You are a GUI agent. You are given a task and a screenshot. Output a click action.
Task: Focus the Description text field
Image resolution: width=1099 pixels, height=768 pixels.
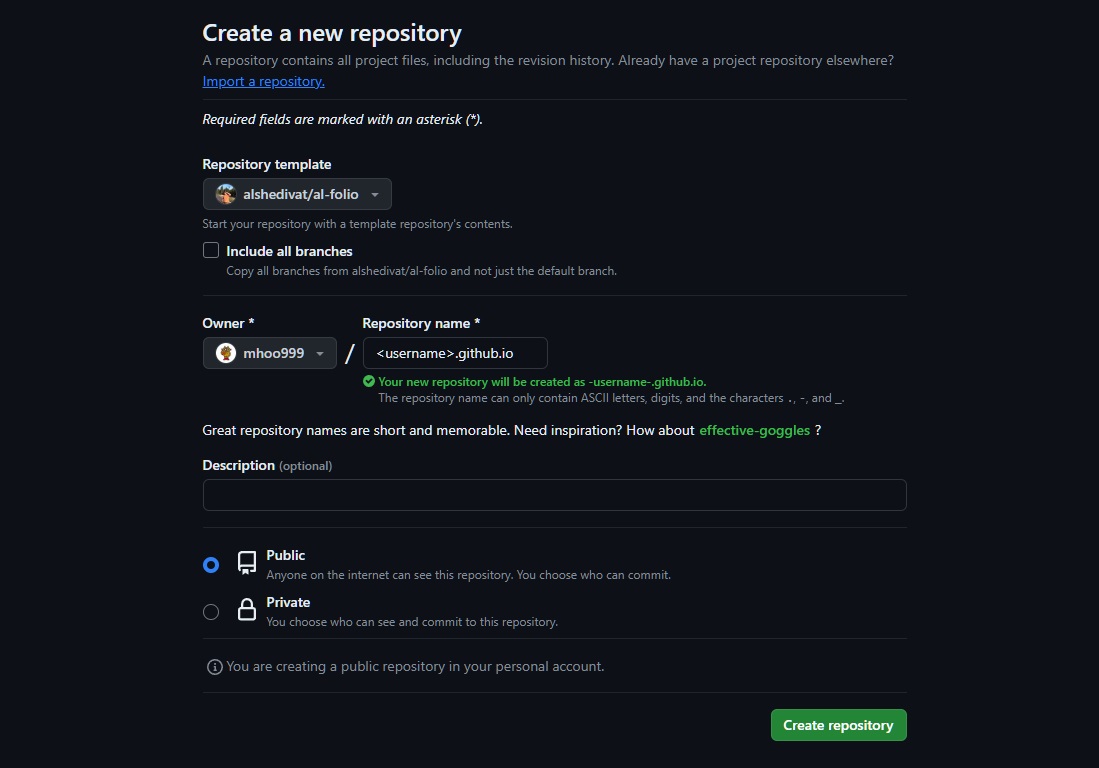click(554, 495)
